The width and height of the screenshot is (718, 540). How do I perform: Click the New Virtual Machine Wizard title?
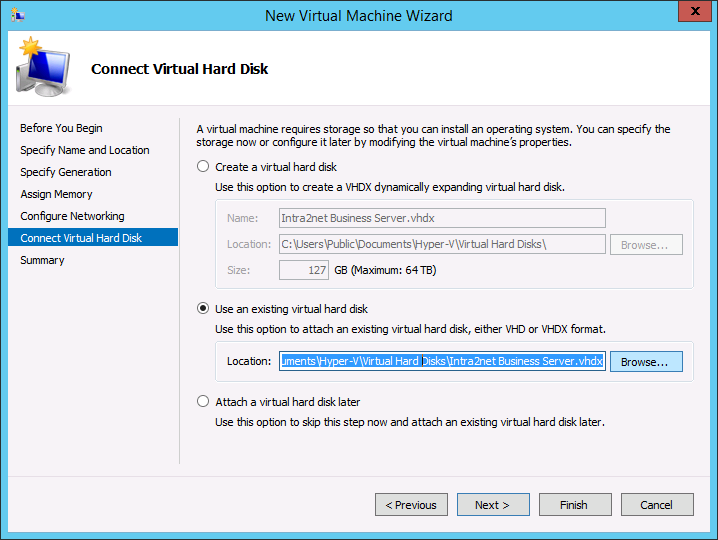click(x=359, y=16)
